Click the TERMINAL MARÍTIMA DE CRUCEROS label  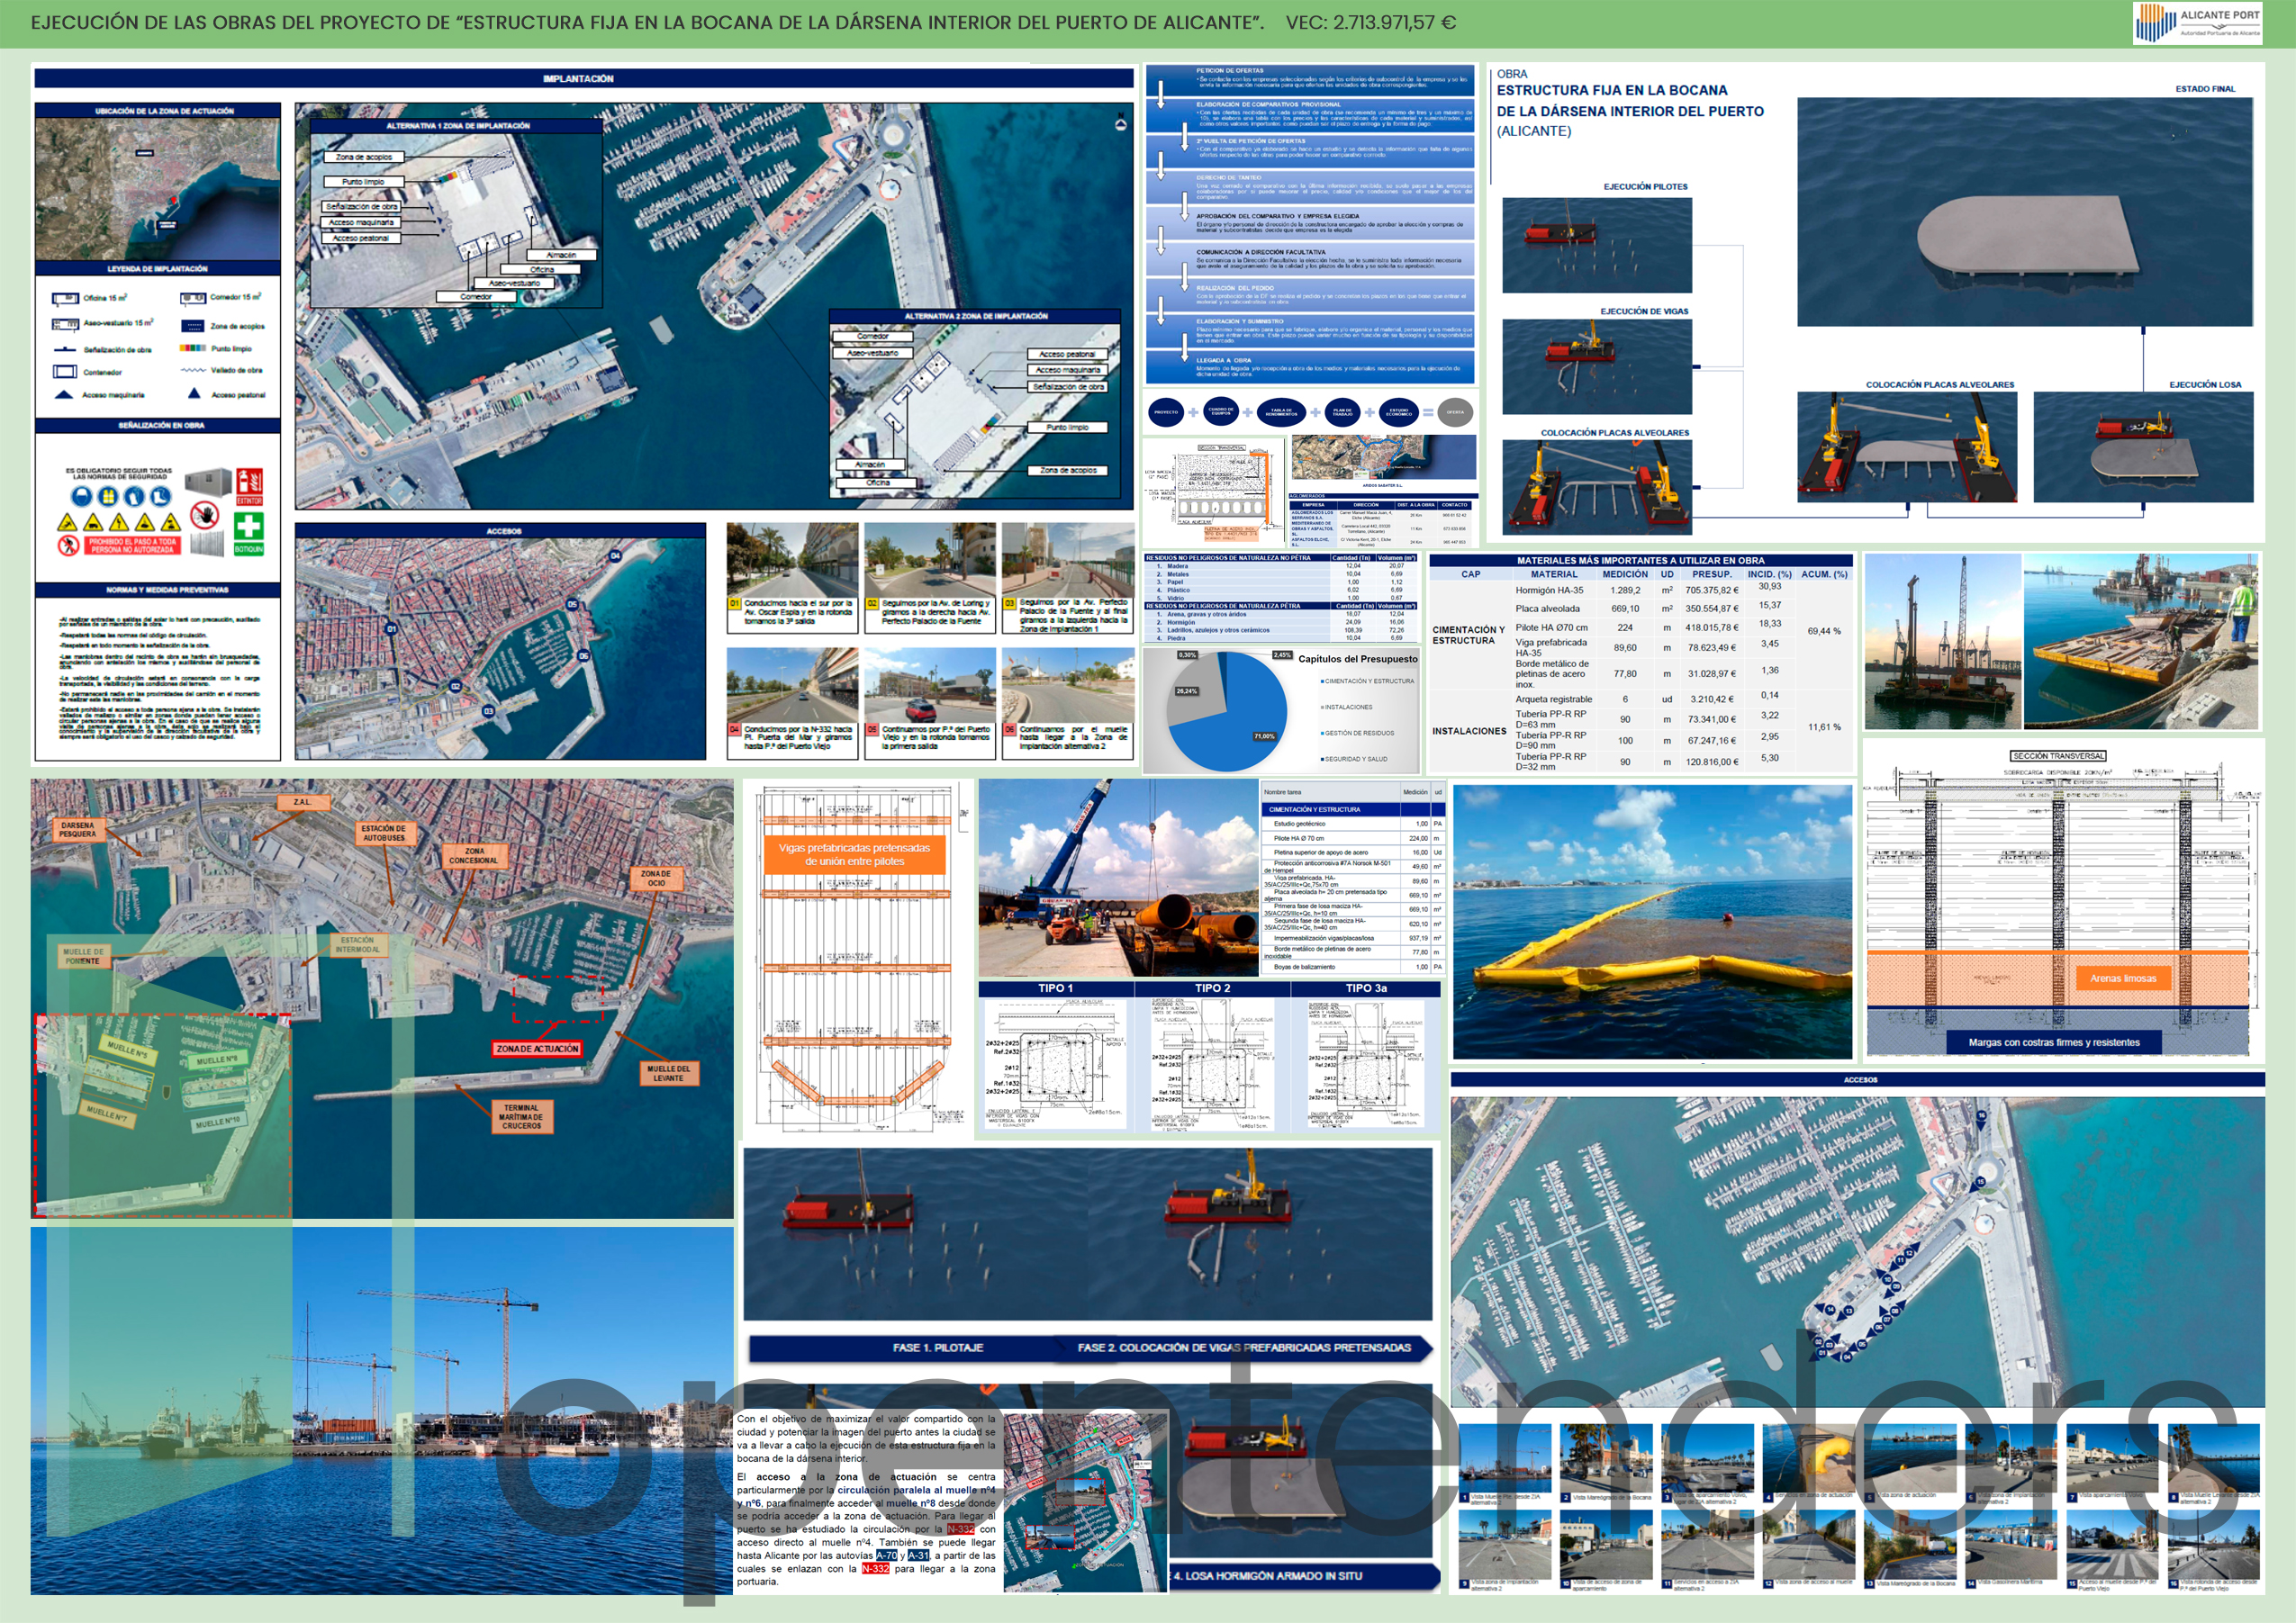(x=521, y=1116)
